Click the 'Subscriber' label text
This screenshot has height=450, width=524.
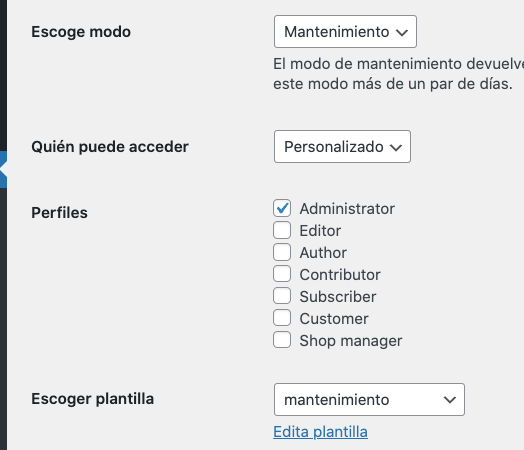338,297
